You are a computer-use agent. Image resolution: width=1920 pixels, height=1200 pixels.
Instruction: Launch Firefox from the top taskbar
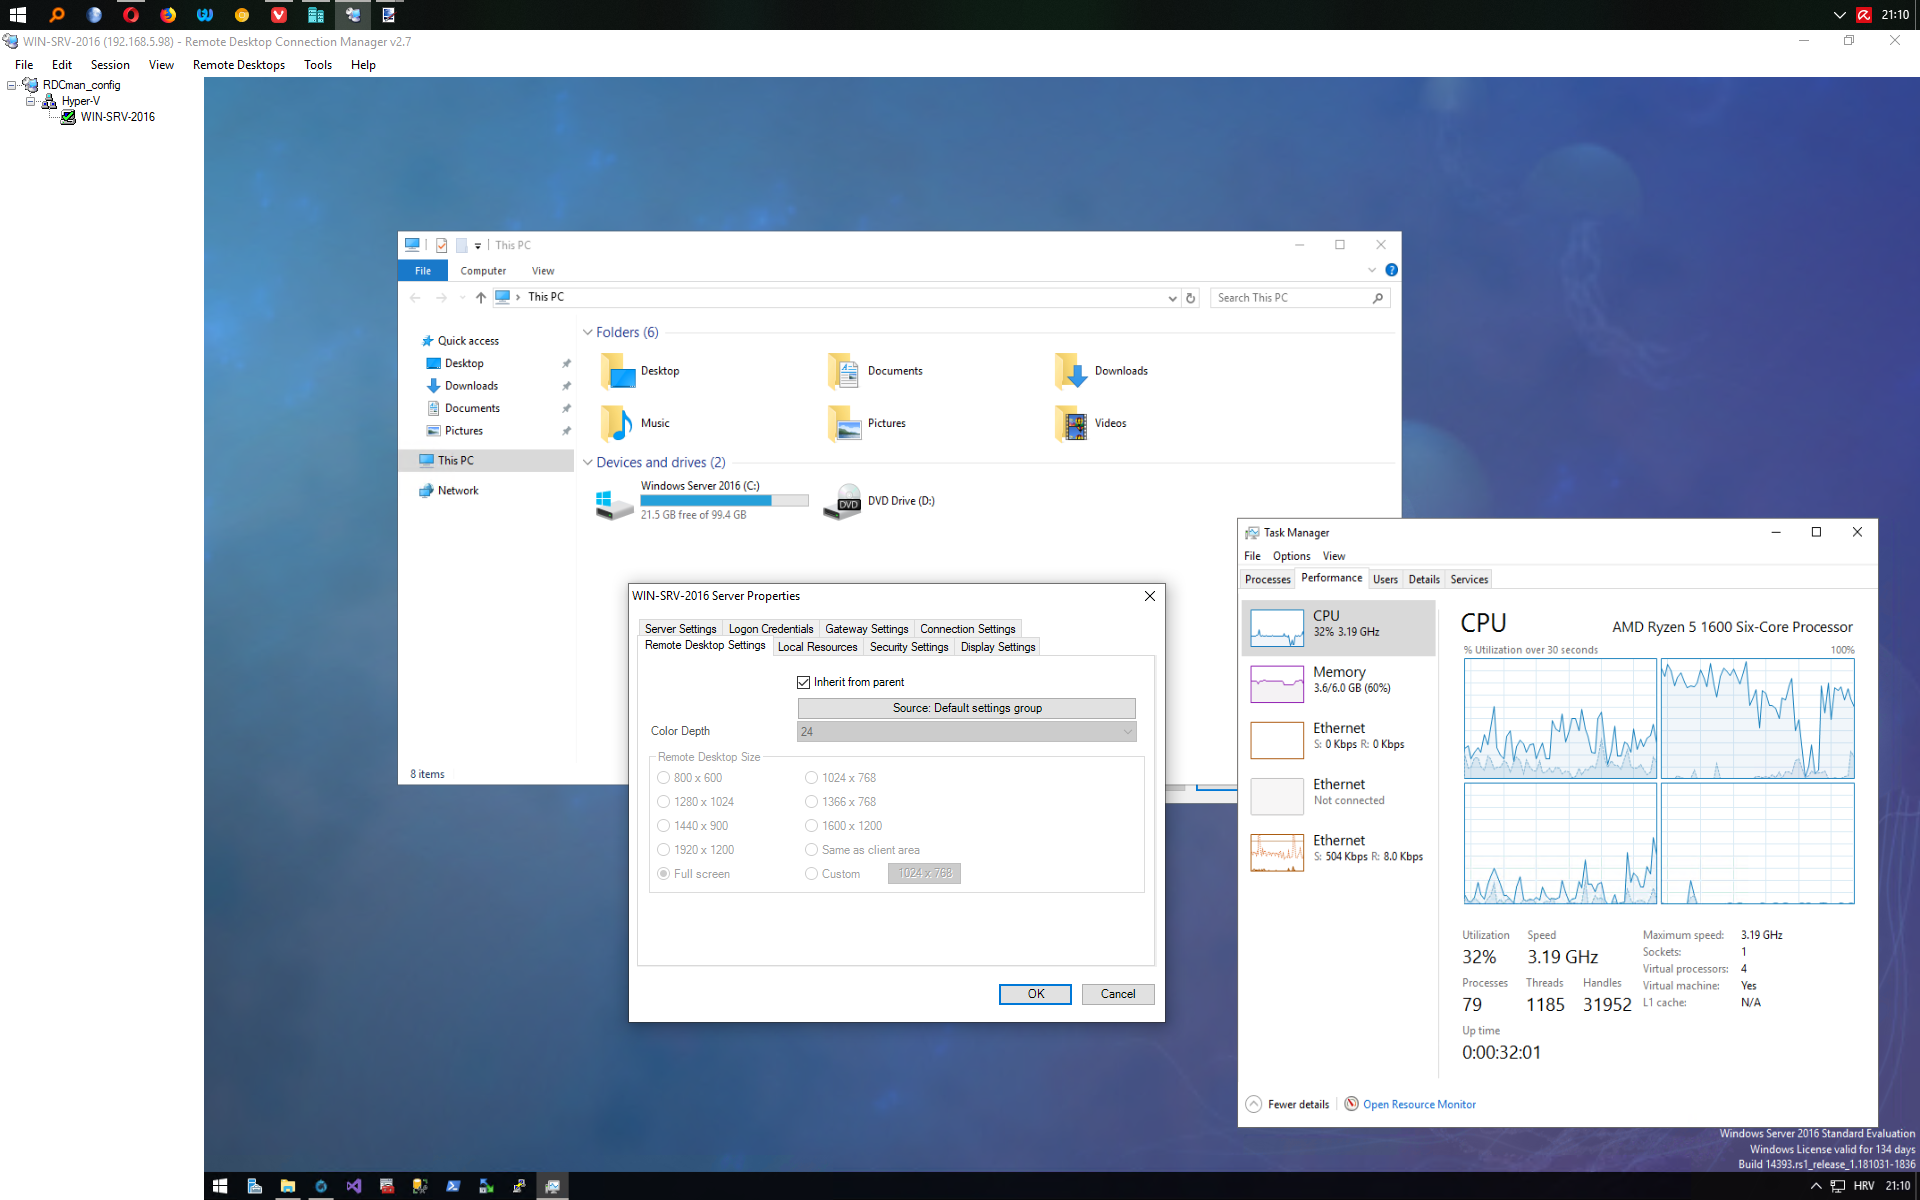pos(168,15)
